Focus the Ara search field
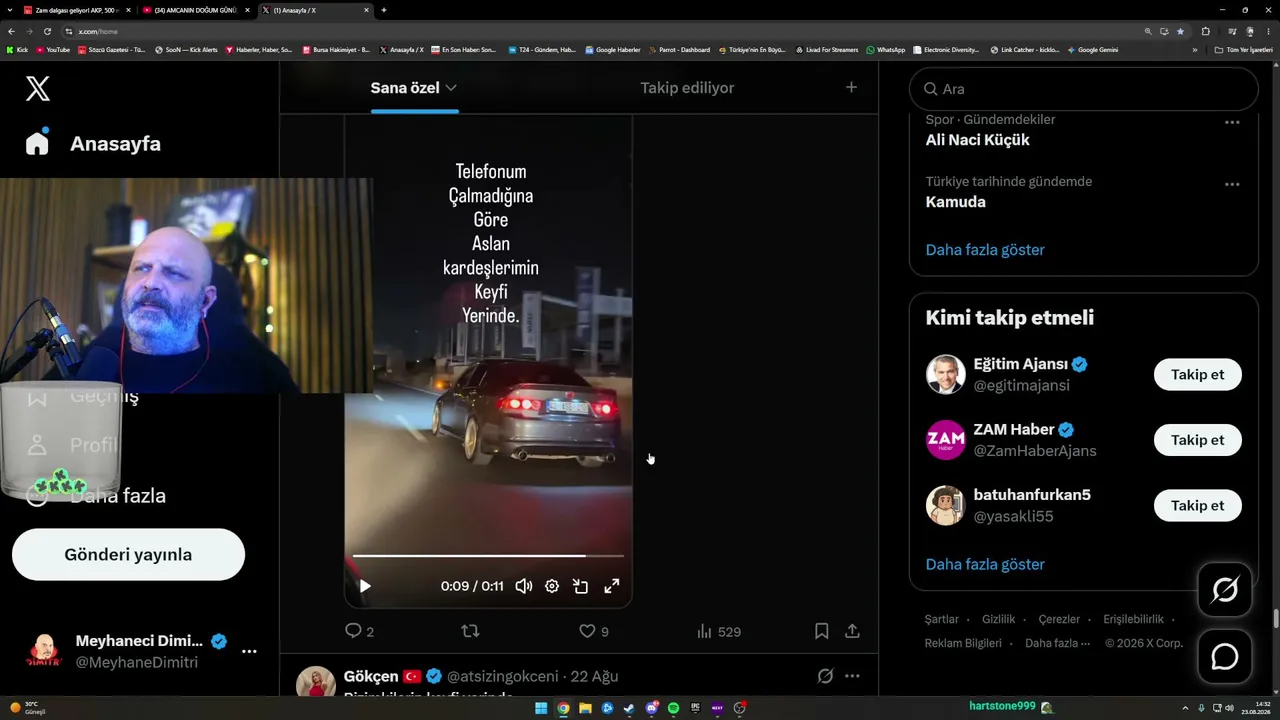 pos(1083,89)
